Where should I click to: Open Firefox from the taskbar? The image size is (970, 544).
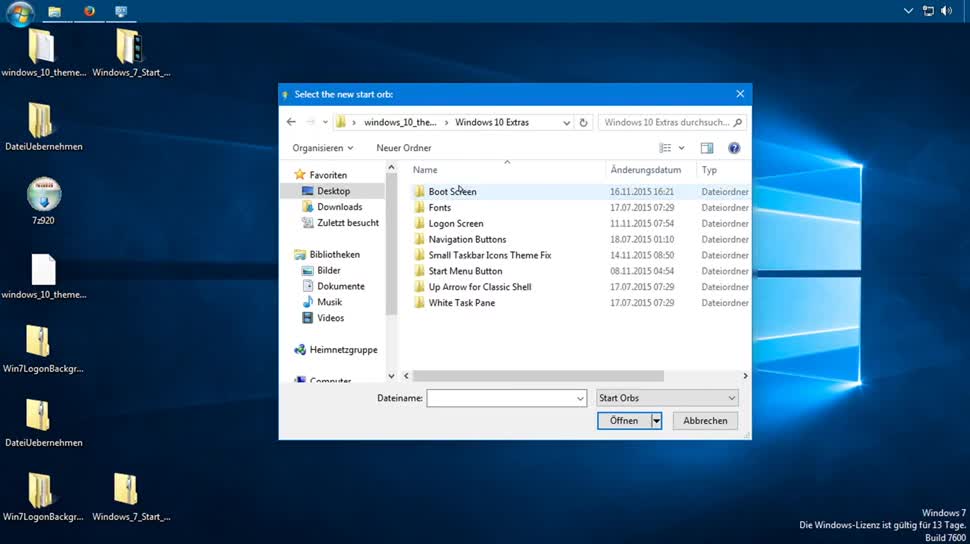click(x=89, y=11)
